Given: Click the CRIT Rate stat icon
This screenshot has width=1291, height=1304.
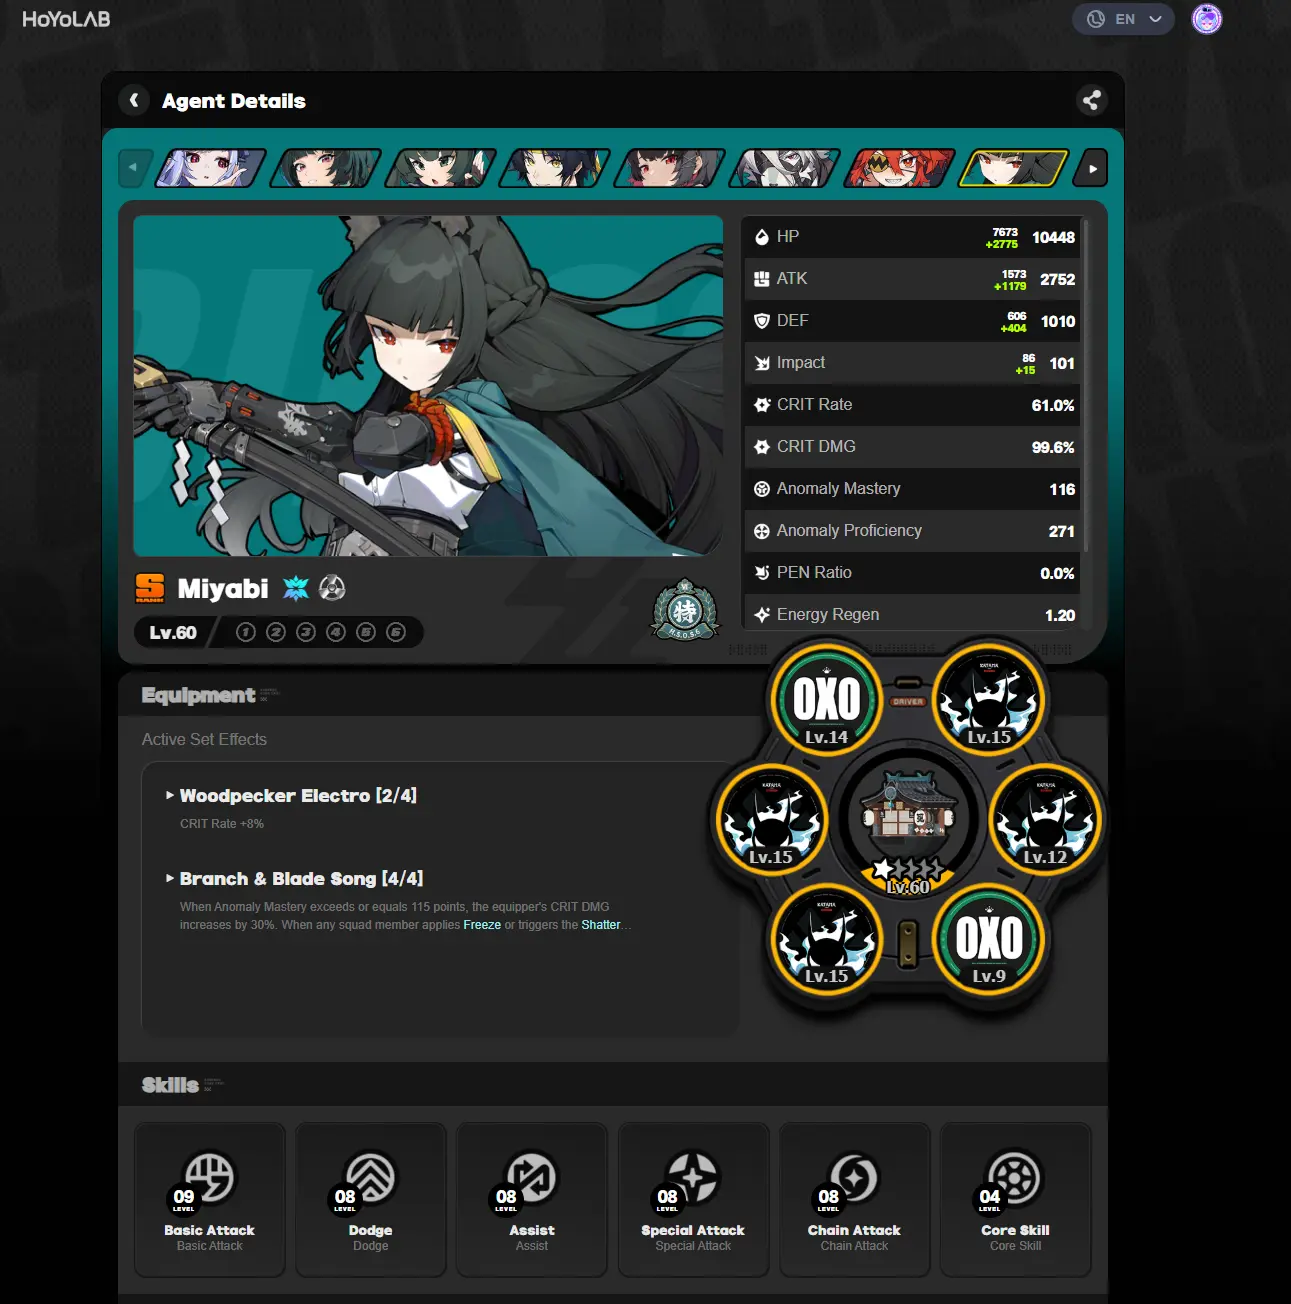Looking at the screenshot, I should (762, 405).
